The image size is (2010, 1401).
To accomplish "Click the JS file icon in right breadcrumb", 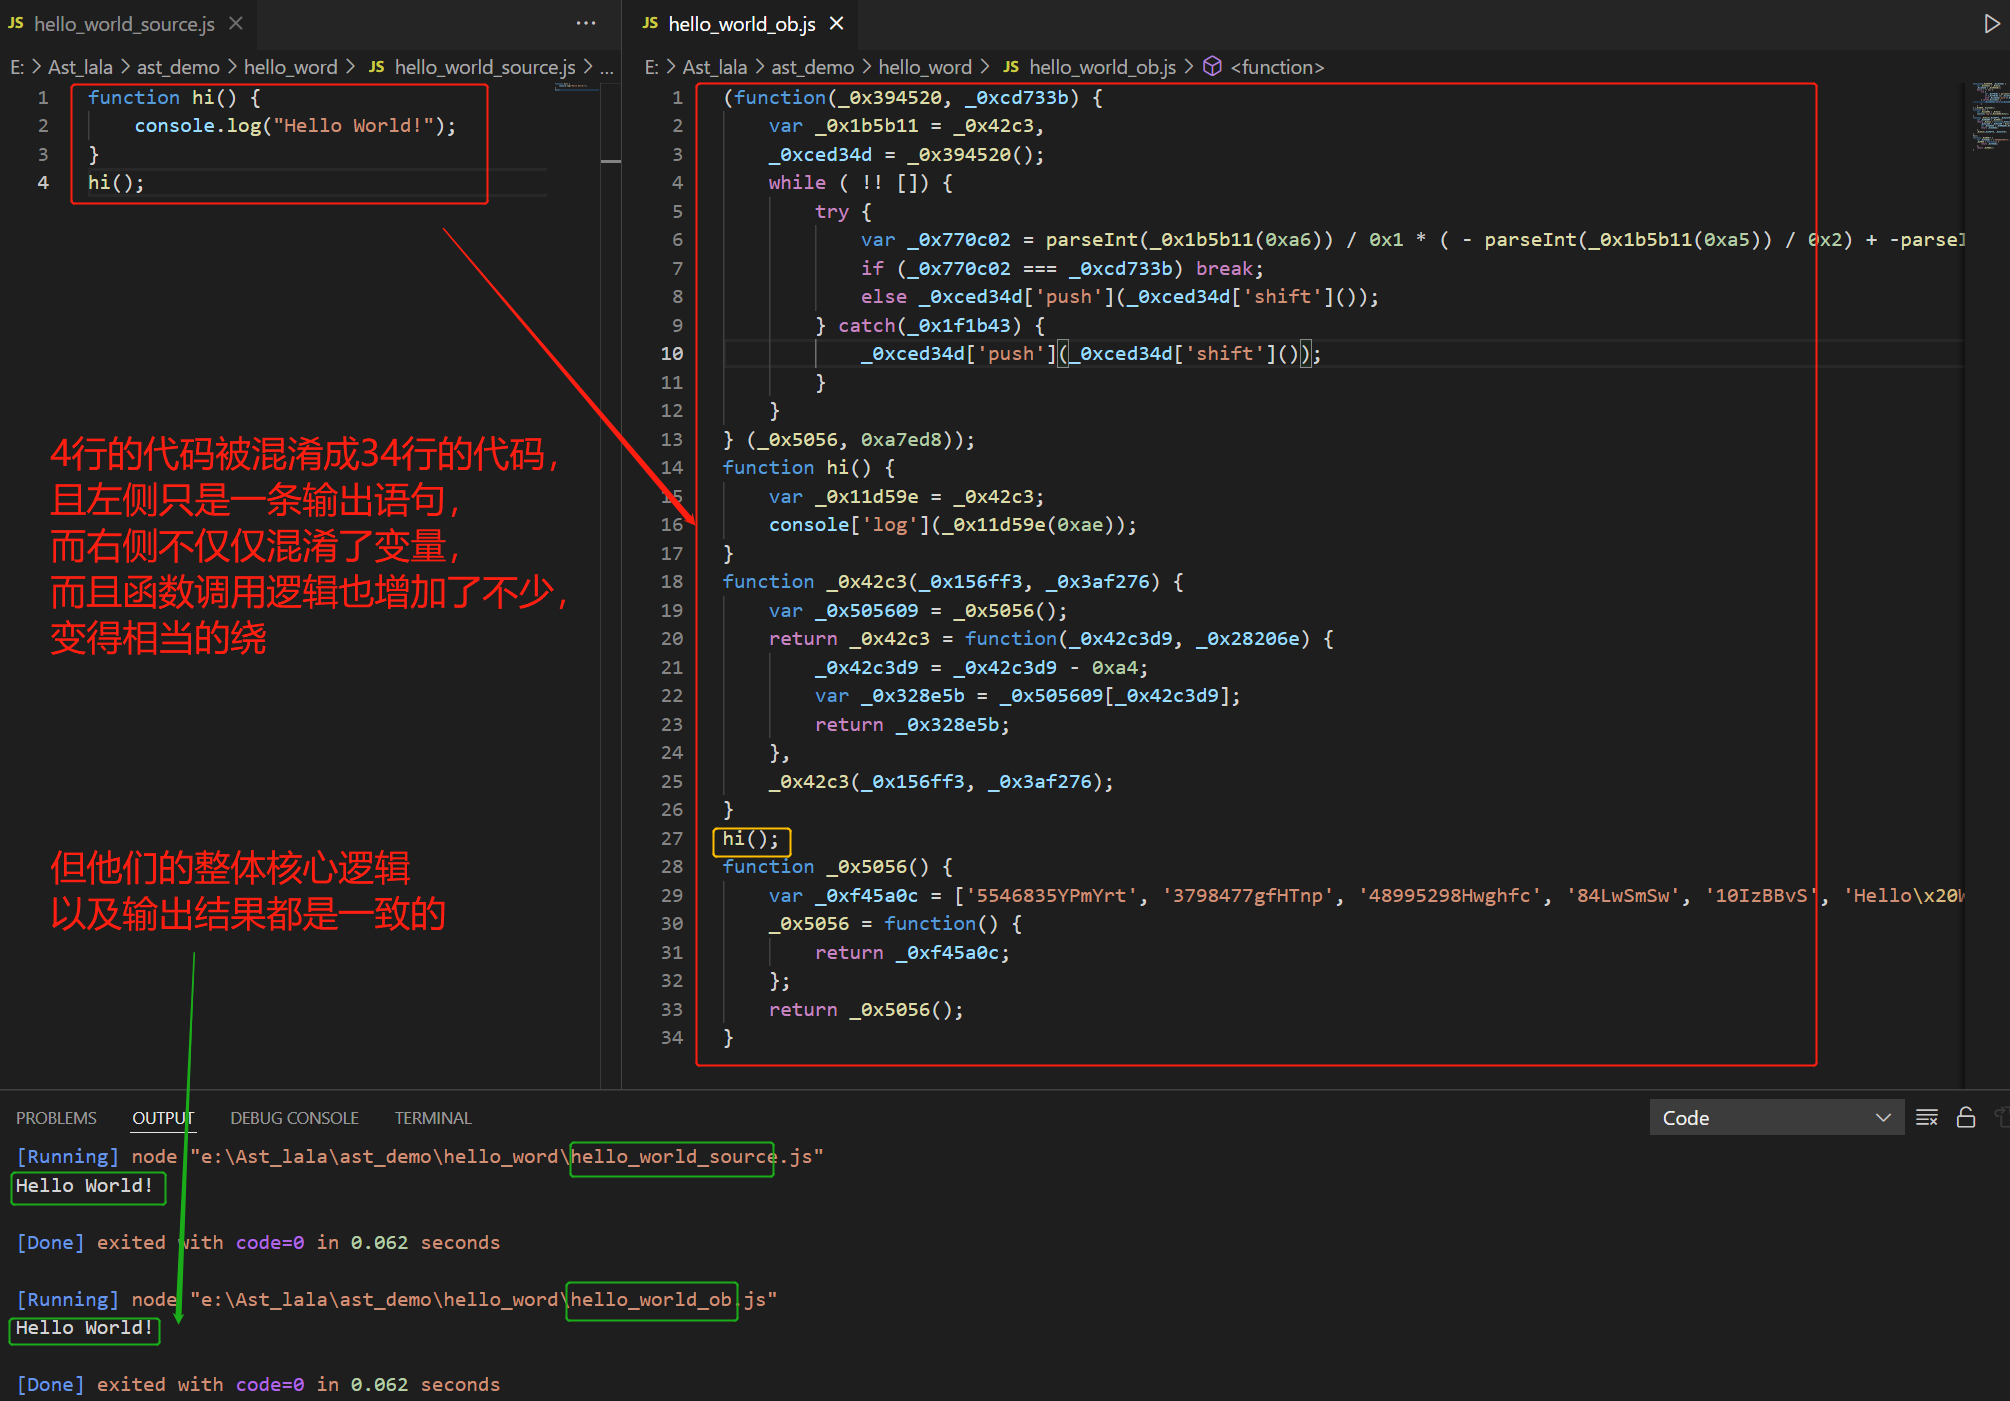I will 1011,67.
